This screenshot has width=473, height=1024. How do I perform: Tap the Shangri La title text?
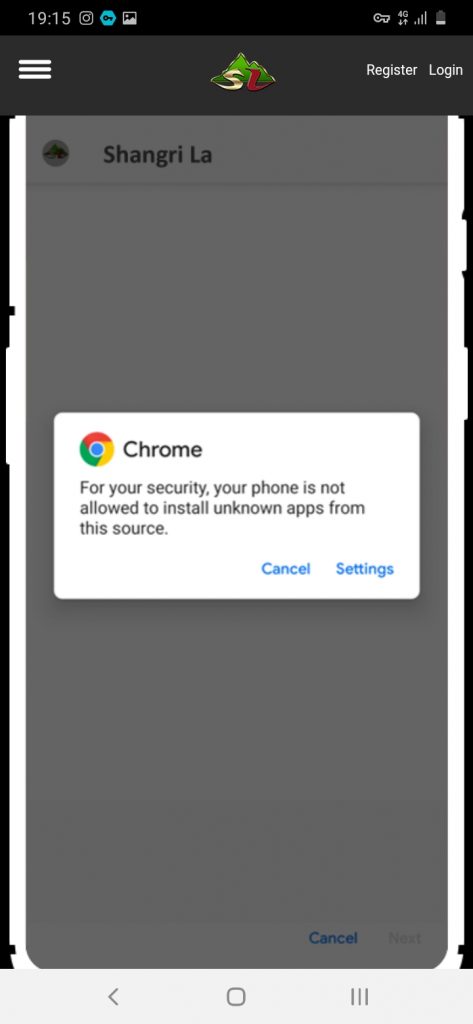[x=157, y=155]
